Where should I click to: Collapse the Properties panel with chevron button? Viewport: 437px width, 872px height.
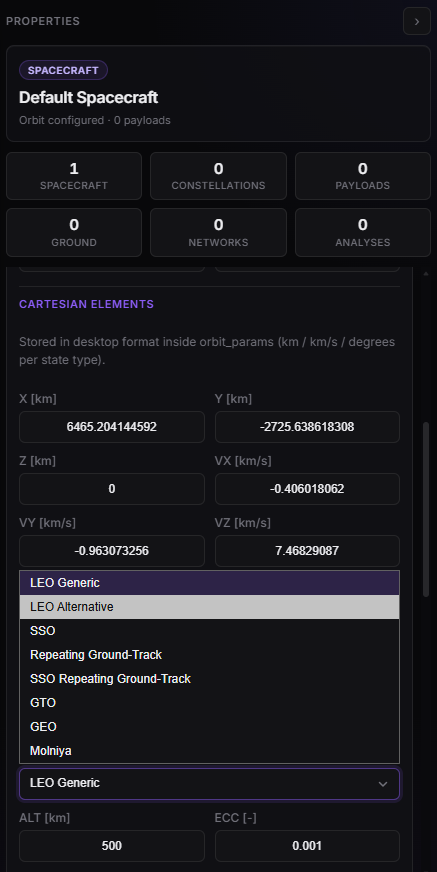click(416, 22)
